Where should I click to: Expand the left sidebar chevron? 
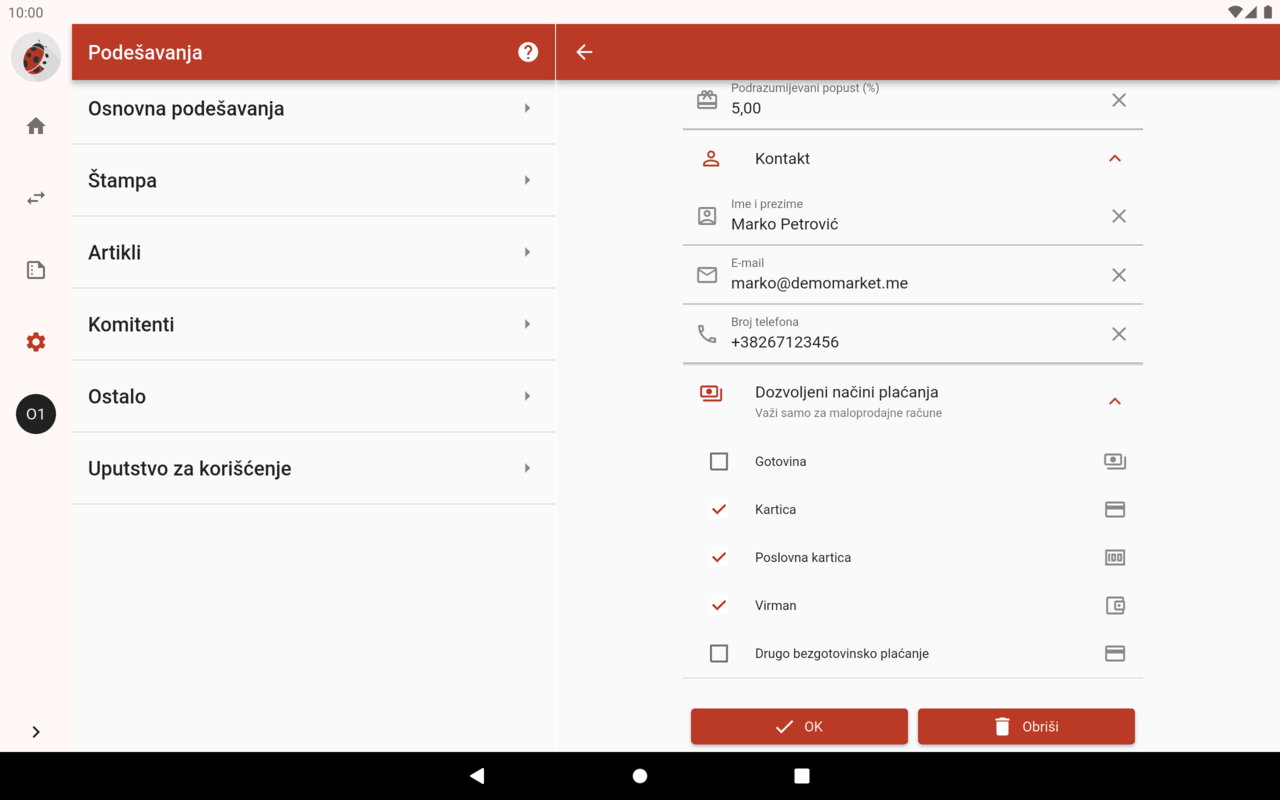pos(36,732)
